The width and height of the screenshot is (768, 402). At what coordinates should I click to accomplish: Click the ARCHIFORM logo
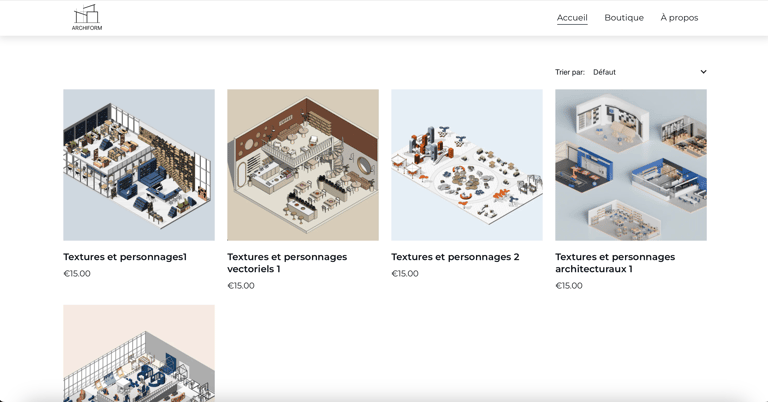(x=87, y=18)
